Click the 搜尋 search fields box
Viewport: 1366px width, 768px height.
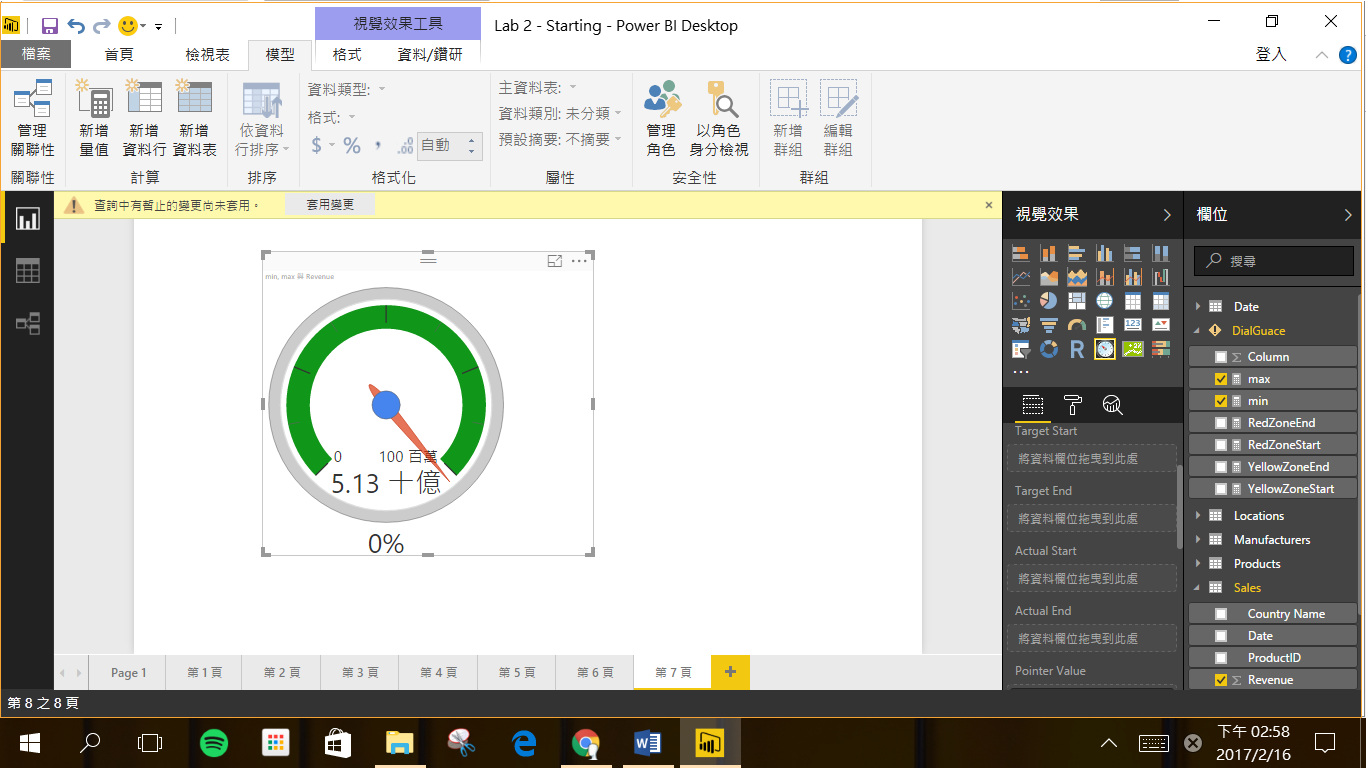tap(1275, 260)
